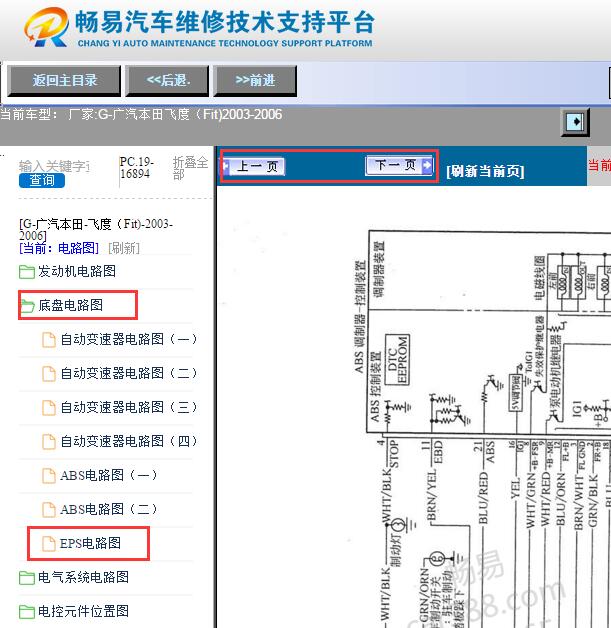This screenshot has width=611, height=628.
Task: Open ABS电路图（二） entry
Action: [109, 510]
